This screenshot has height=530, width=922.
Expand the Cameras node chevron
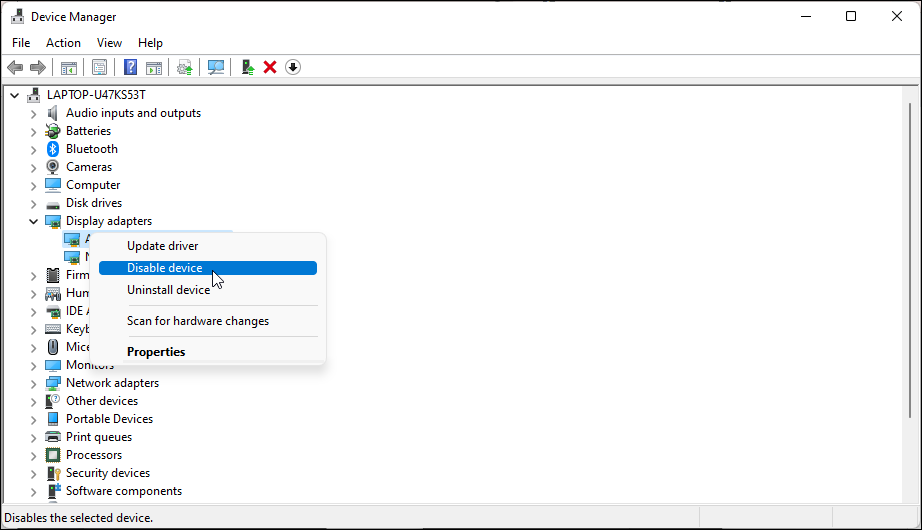(x=34, y=168)
